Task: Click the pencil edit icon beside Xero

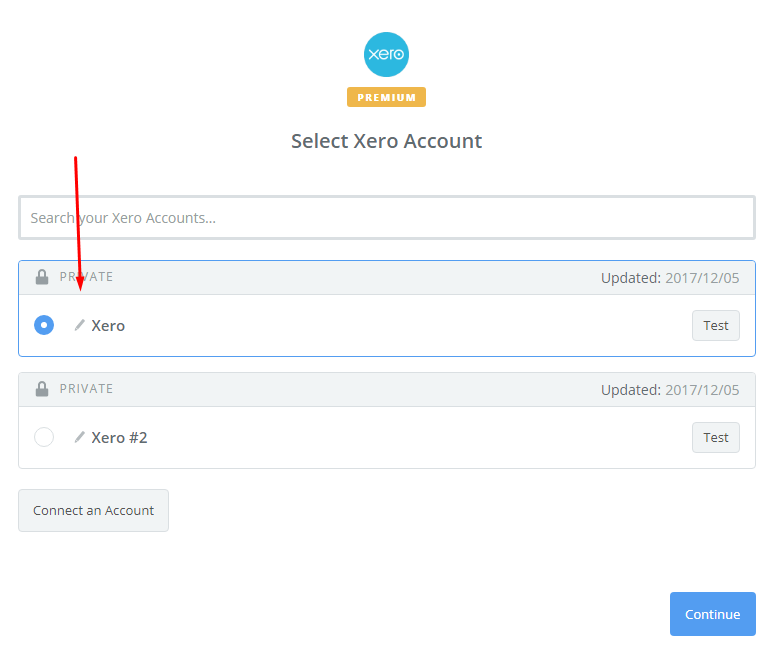Action: pos(80,325)
